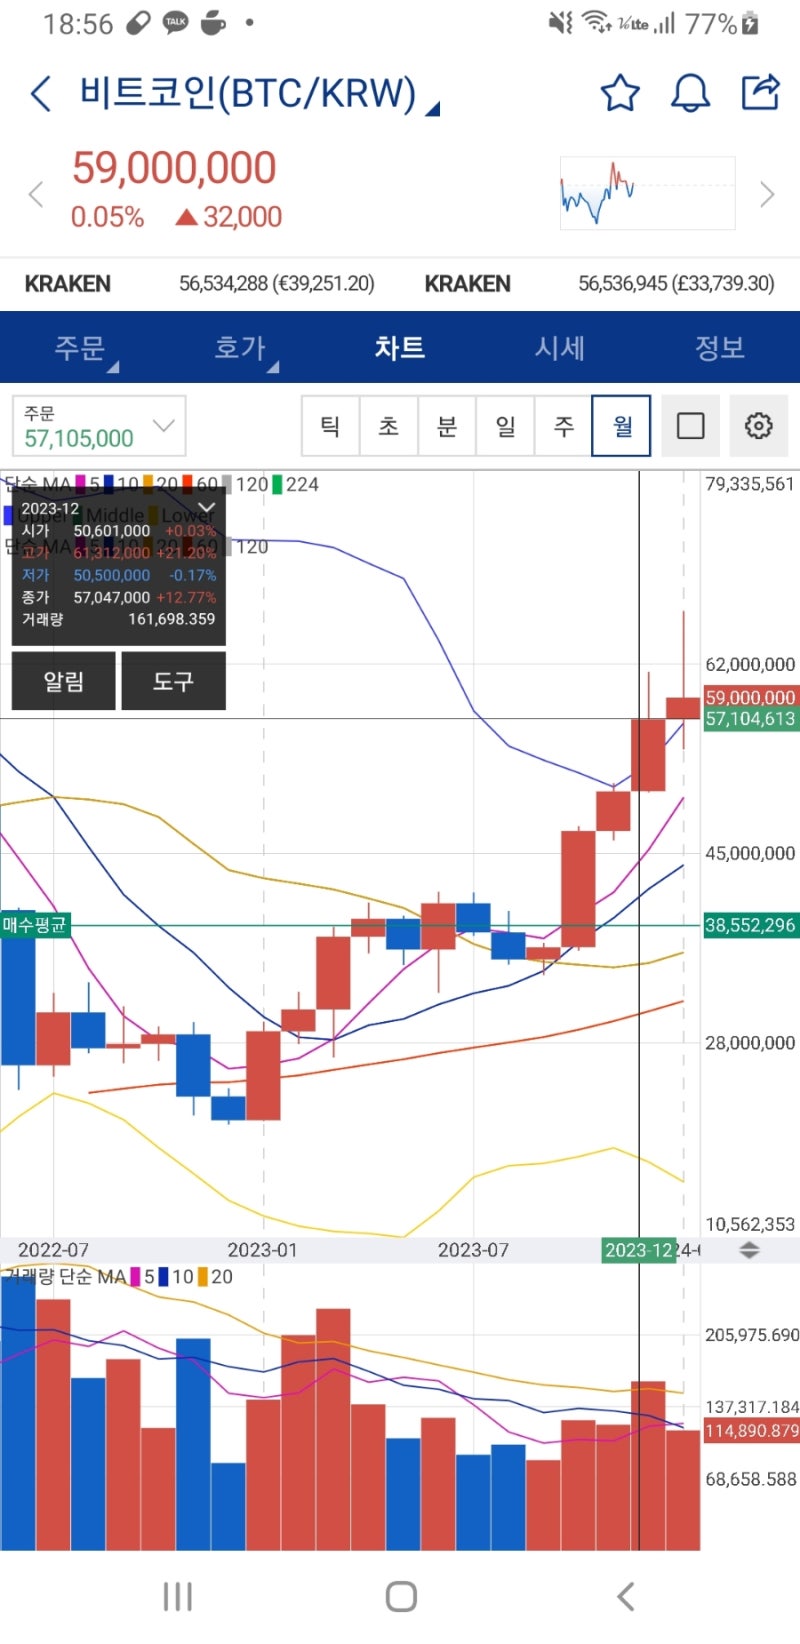Tap the 도구 button
Screen dimensions: 800x1644
(173, 681)
